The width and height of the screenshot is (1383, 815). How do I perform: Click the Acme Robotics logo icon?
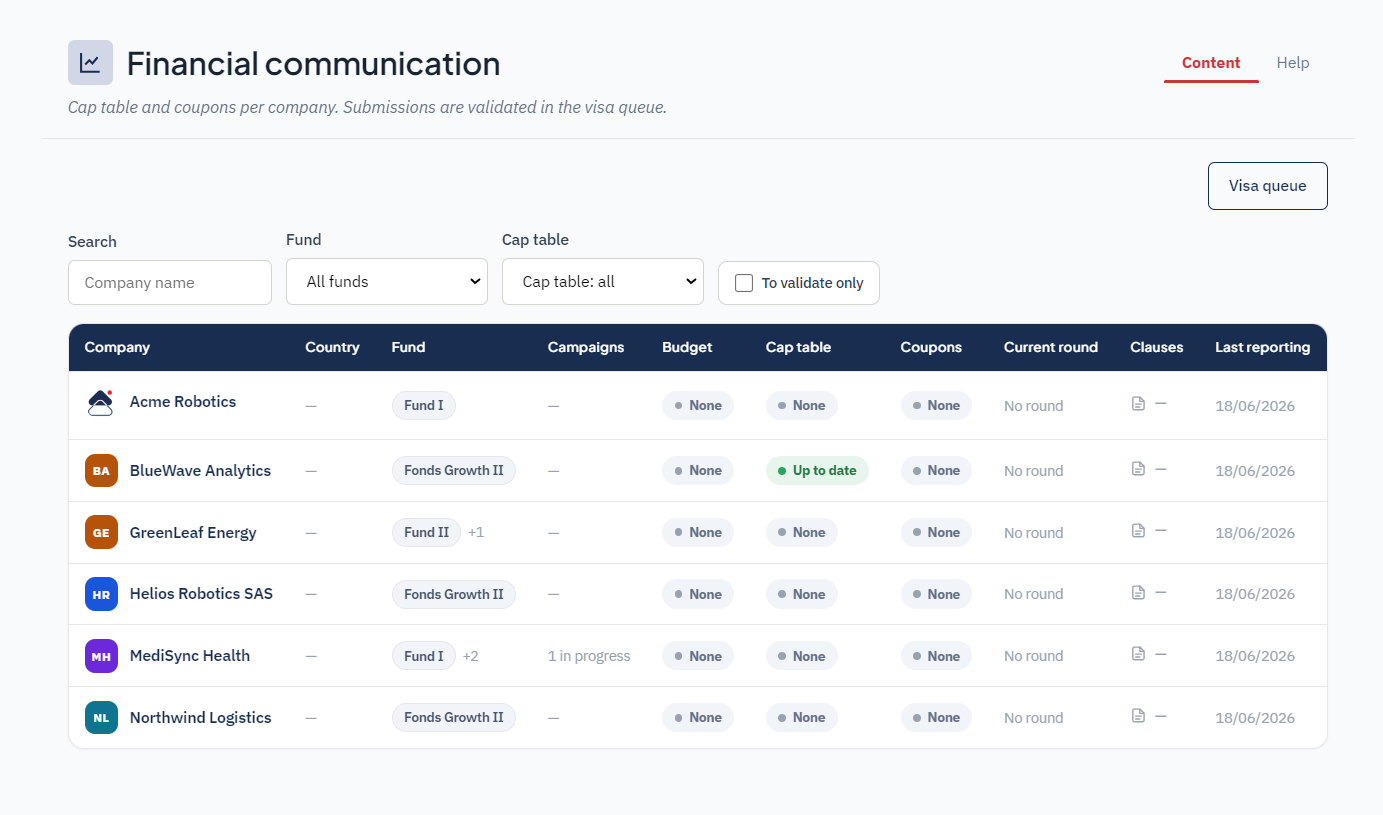[101, 403]
